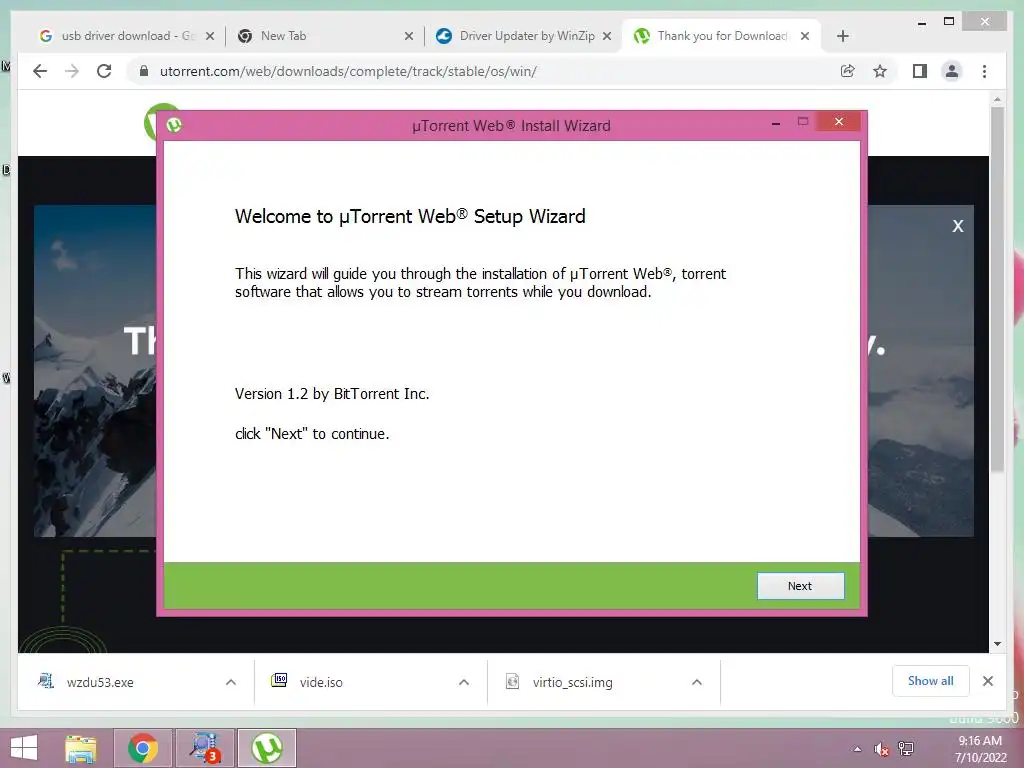Reload the utorrent page
Image resolution: width=1024 pixels, height=768 pixels.
point(104,71)
